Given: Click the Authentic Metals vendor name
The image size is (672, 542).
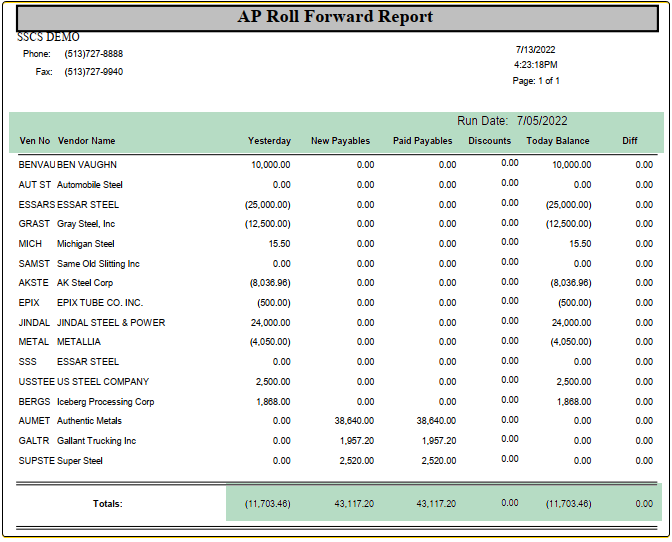Looking at the screenshot, I should tap(89, 421).
